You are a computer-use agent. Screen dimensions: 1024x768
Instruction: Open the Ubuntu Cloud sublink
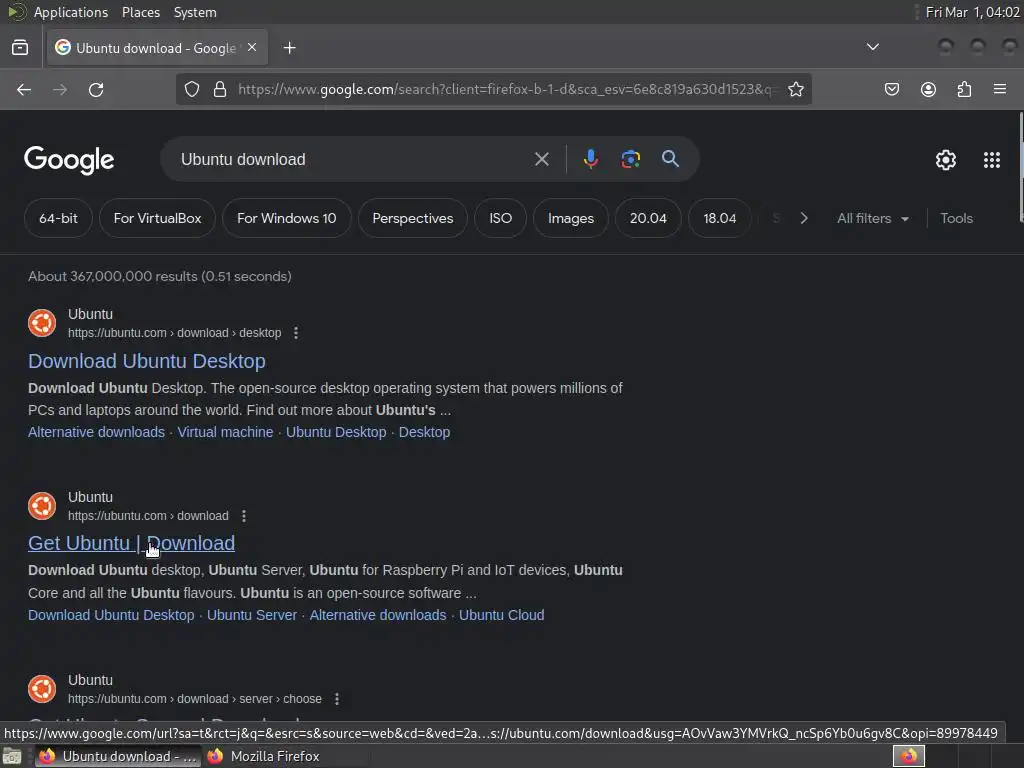[x=502, y=615]
